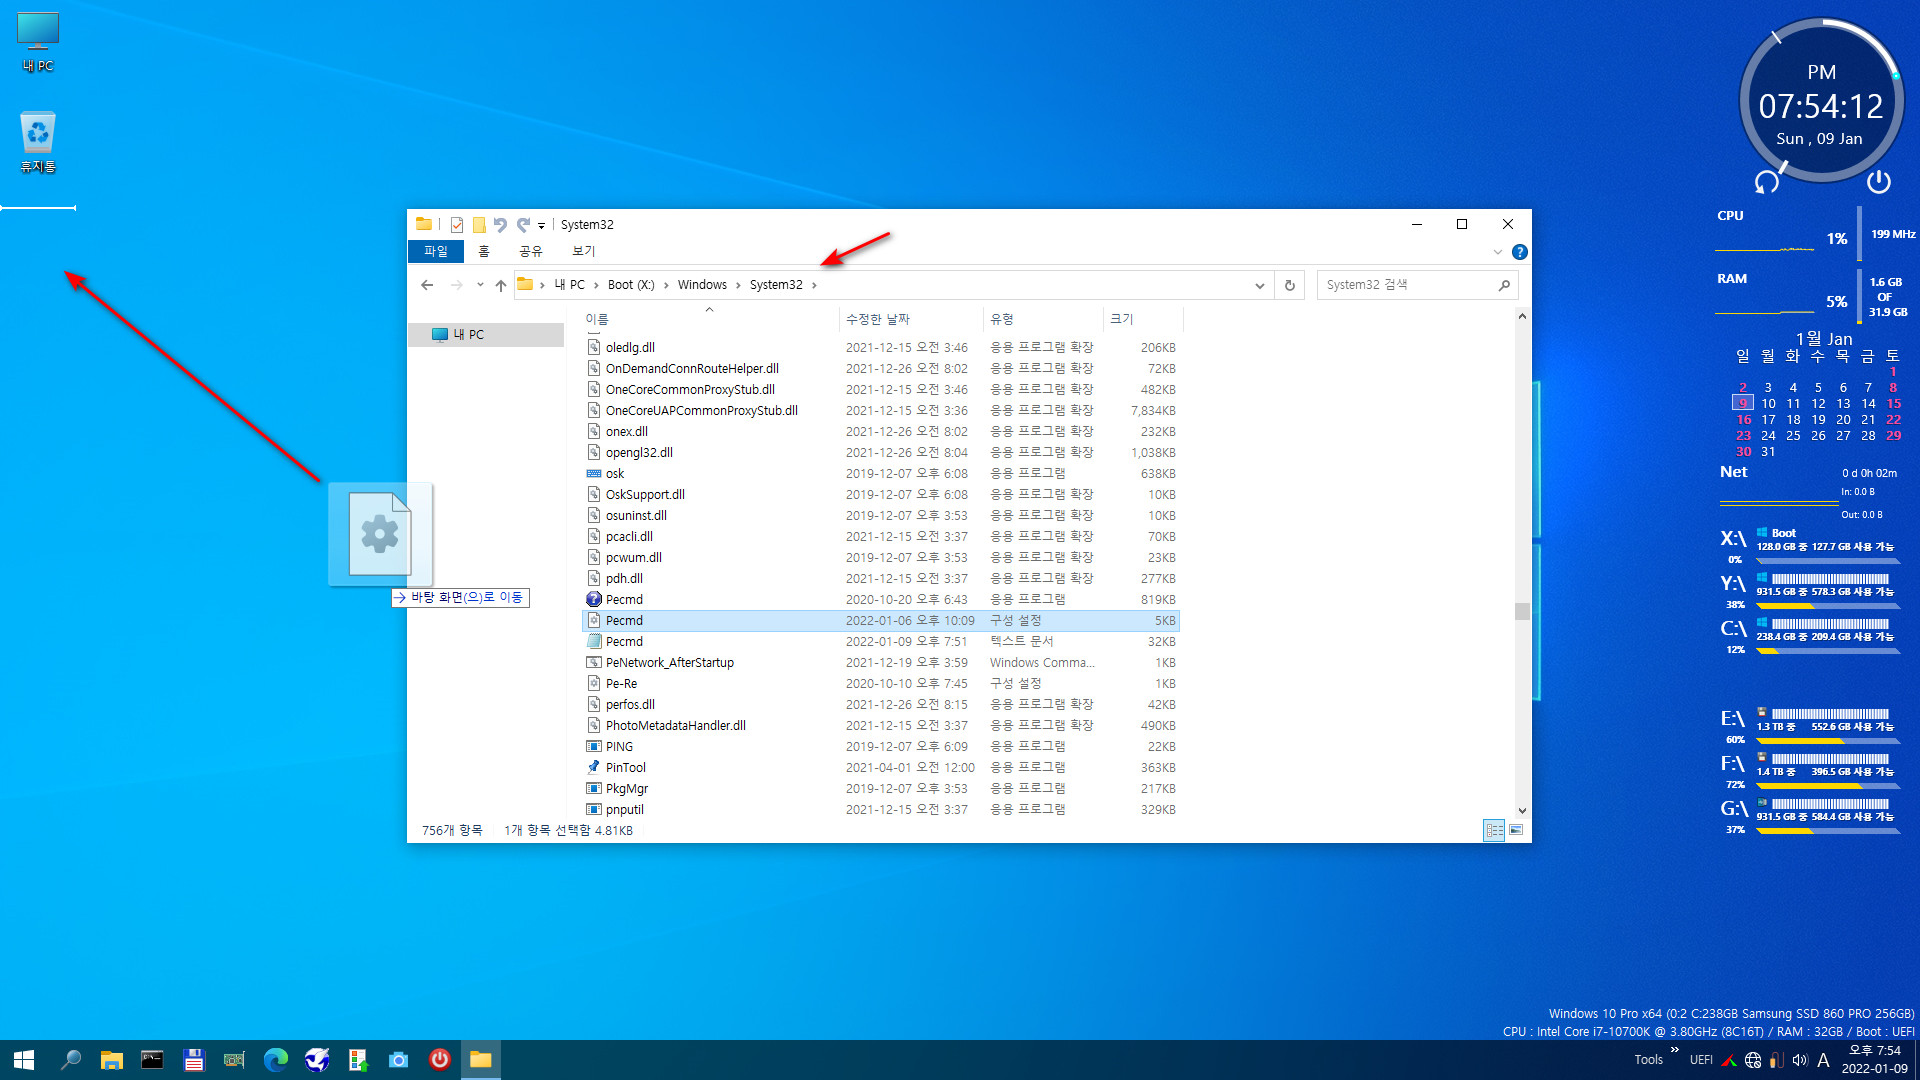The image size is (1920, 1080).
Task: Select the PinTool application
Action: [x=881, y=768]
